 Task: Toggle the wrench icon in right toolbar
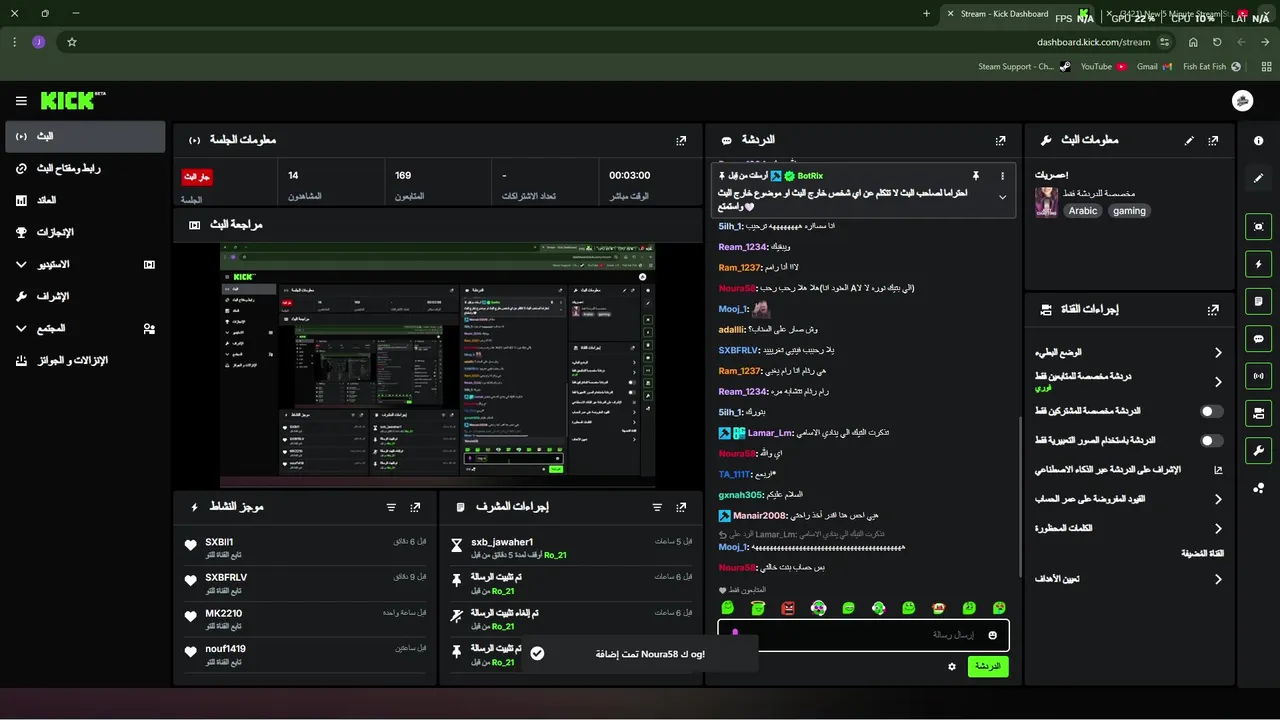1258,450
